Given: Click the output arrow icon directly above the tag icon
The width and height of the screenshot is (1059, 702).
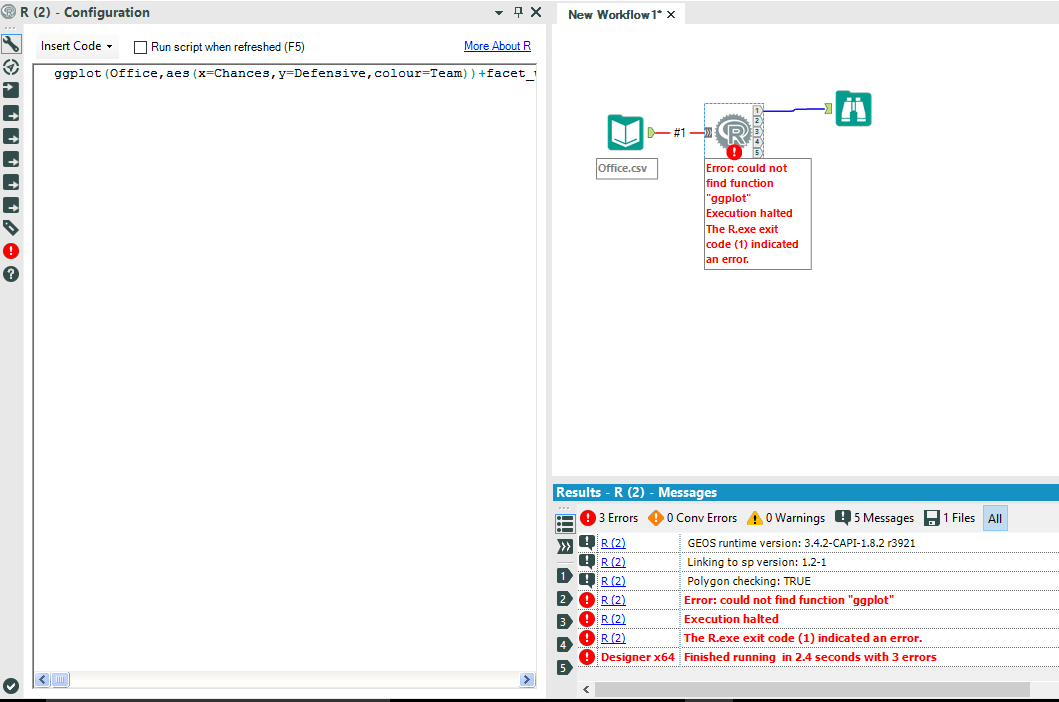Looking at the screenshot, I should click(11, 205).
